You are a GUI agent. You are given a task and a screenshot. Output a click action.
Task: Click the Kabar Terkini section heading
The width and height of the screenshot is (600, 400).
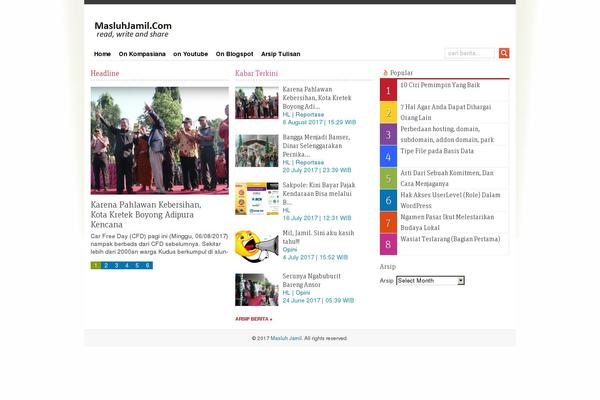pos(256,73)
